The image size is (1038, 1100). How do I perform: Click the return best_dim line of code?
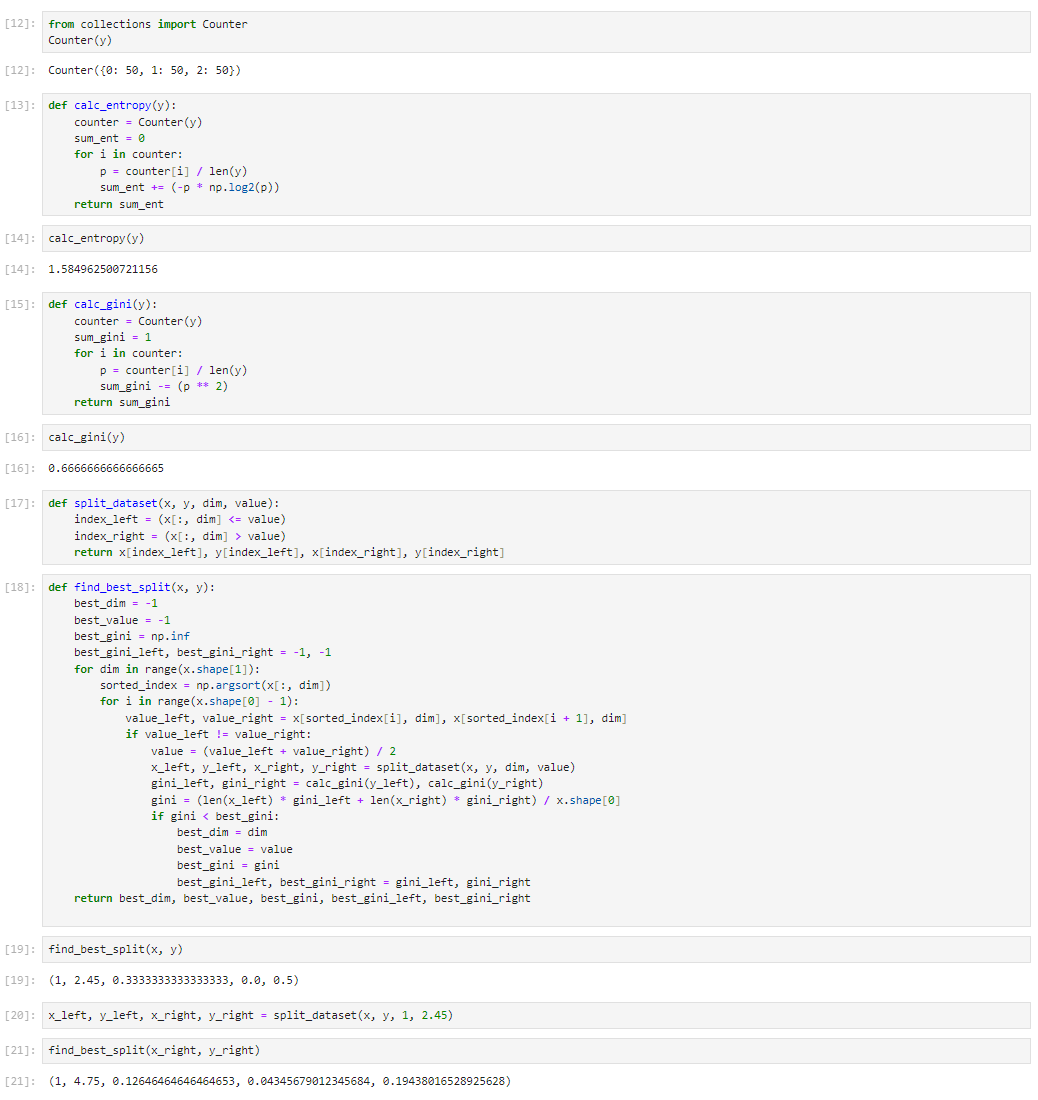tap(302, 898)
